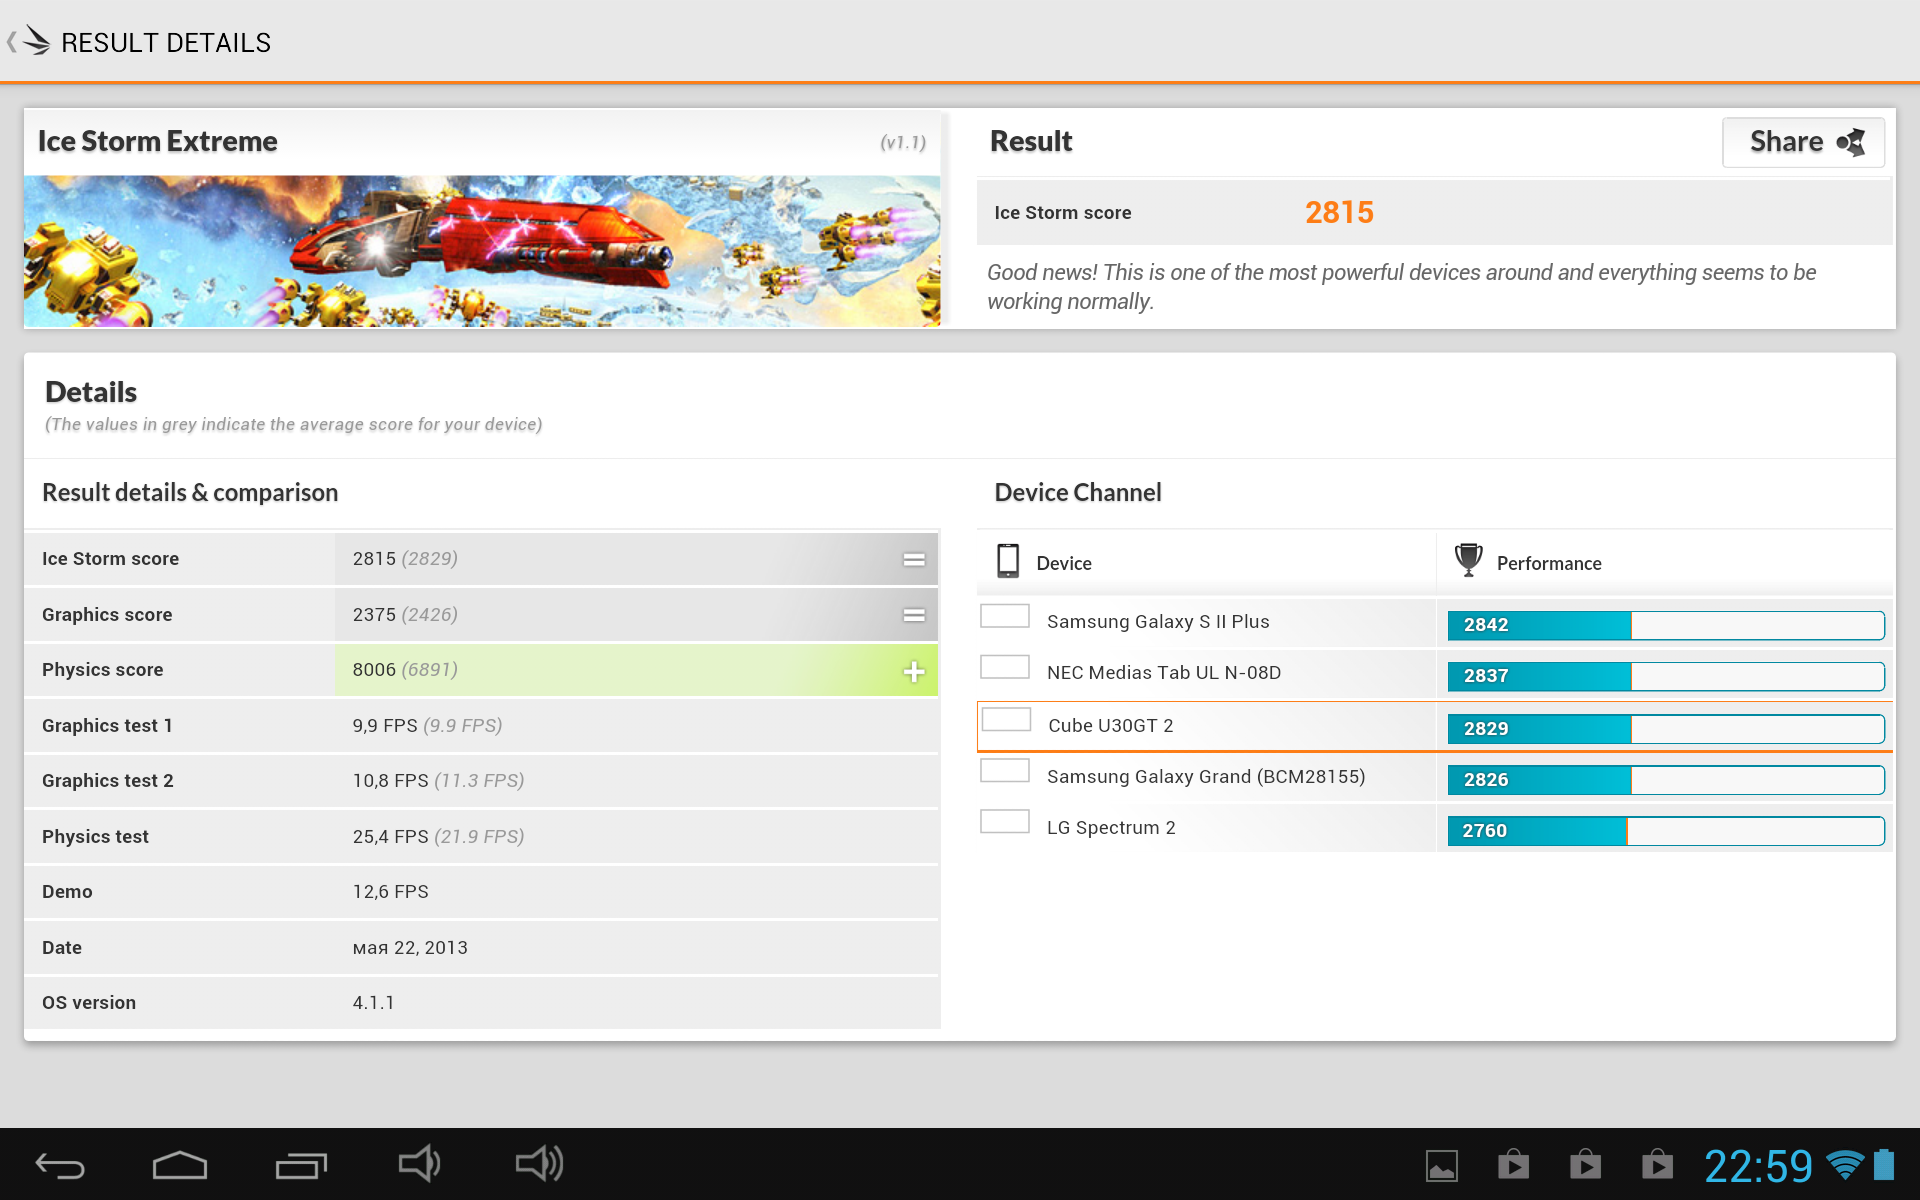1920x1200 pixels.
Task: Expand the Physics score row
Action: click(x=914, y=671)
